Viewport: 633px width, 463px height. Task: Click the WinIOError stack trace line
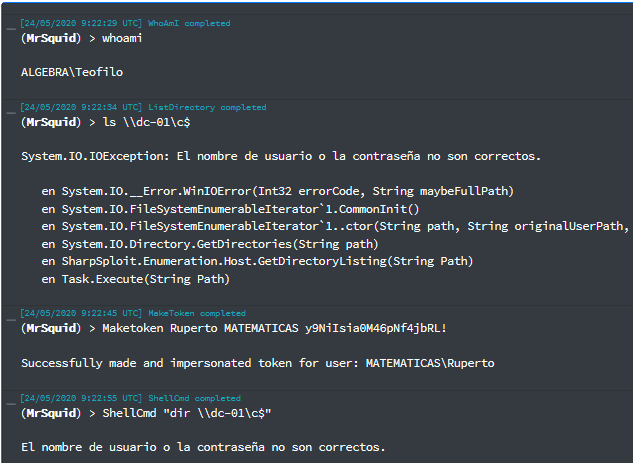click(x=278, y=191)
